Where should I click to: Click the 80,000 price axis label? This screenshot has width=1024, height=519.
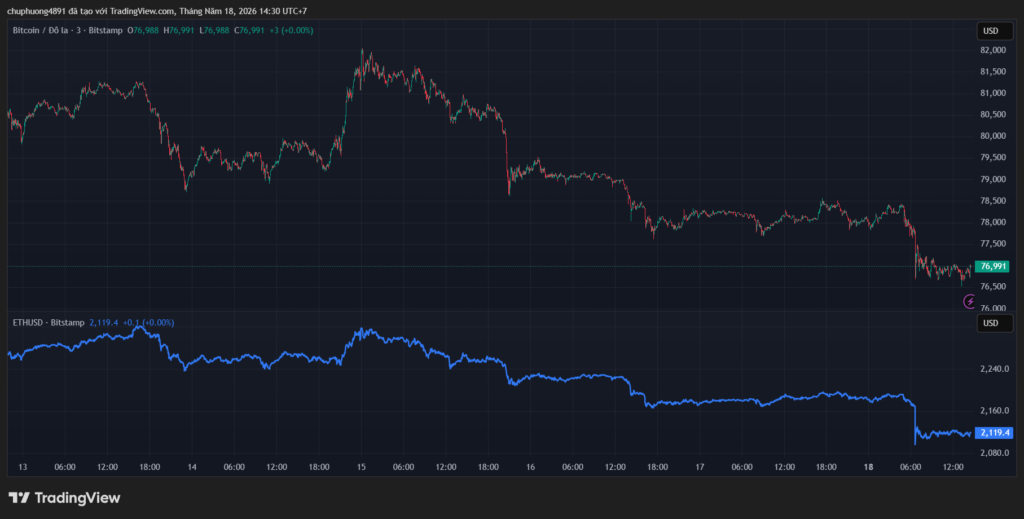pos(993,136)
